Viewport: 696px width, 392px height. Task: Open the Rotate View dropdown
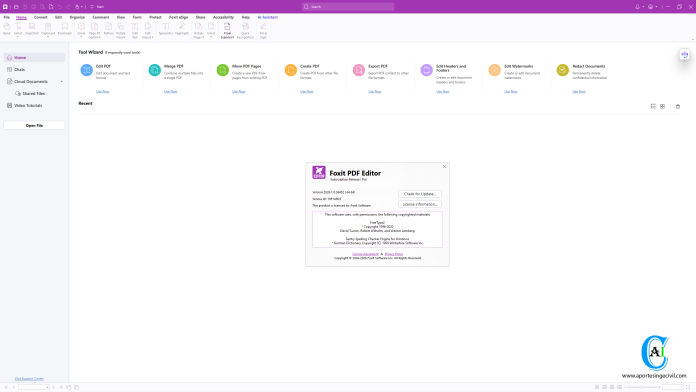[x=121, y=31]
